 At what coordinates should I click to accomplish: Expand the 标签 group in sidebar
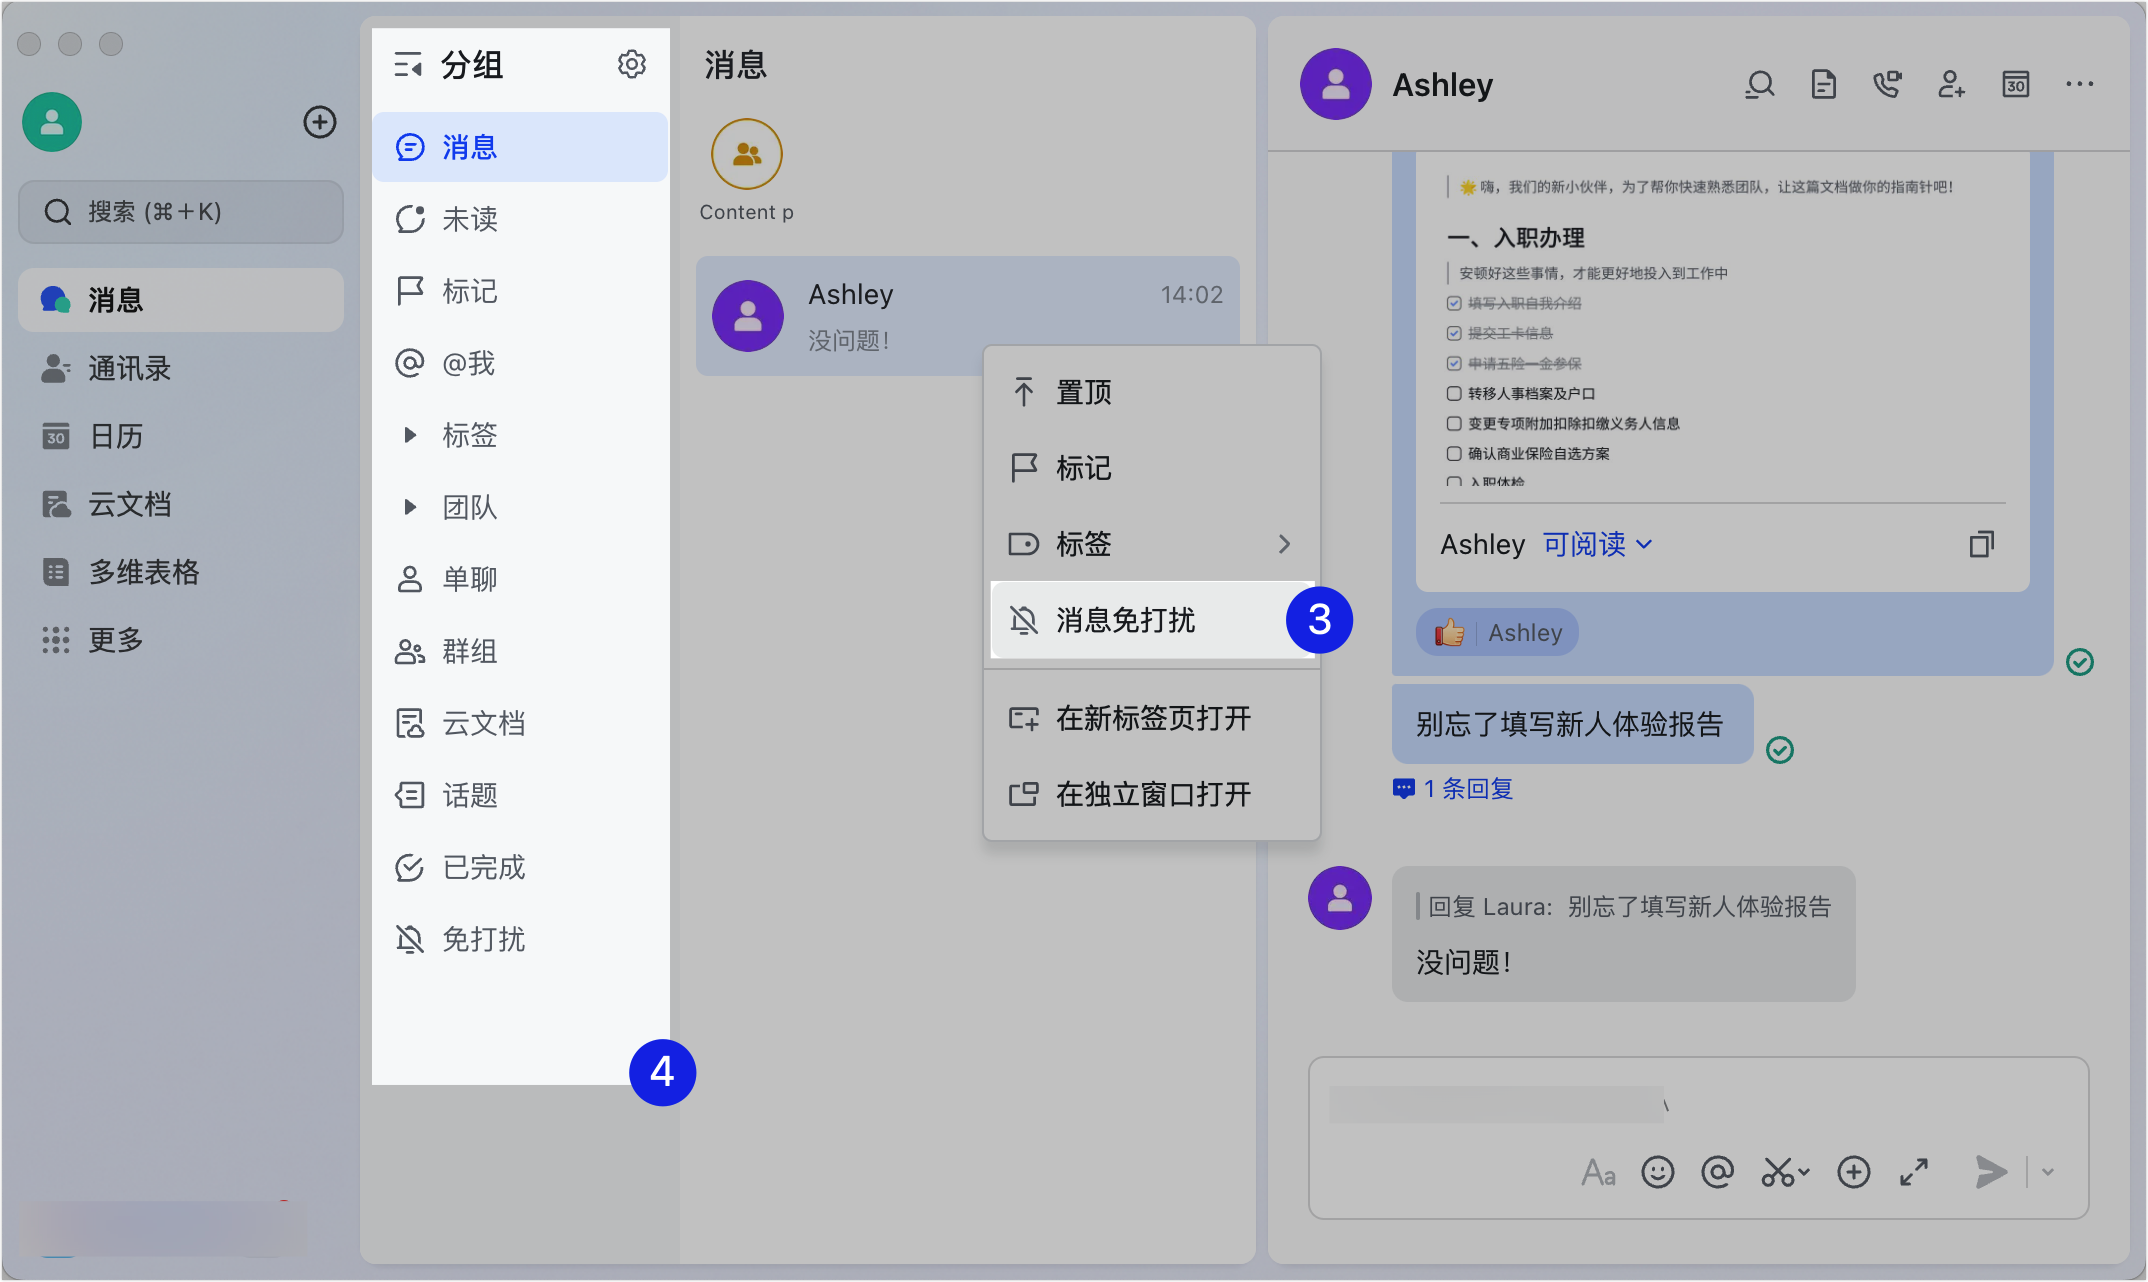click(410, 435)
